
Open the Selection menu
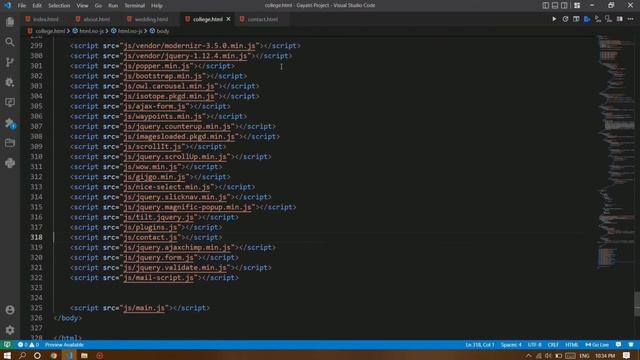point(59,6)
